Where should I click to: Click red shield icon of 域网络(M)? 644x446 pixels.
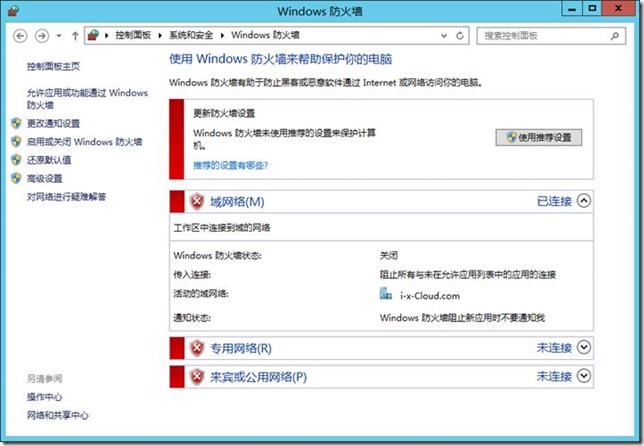pyautogui.click(x=197, y=202)
